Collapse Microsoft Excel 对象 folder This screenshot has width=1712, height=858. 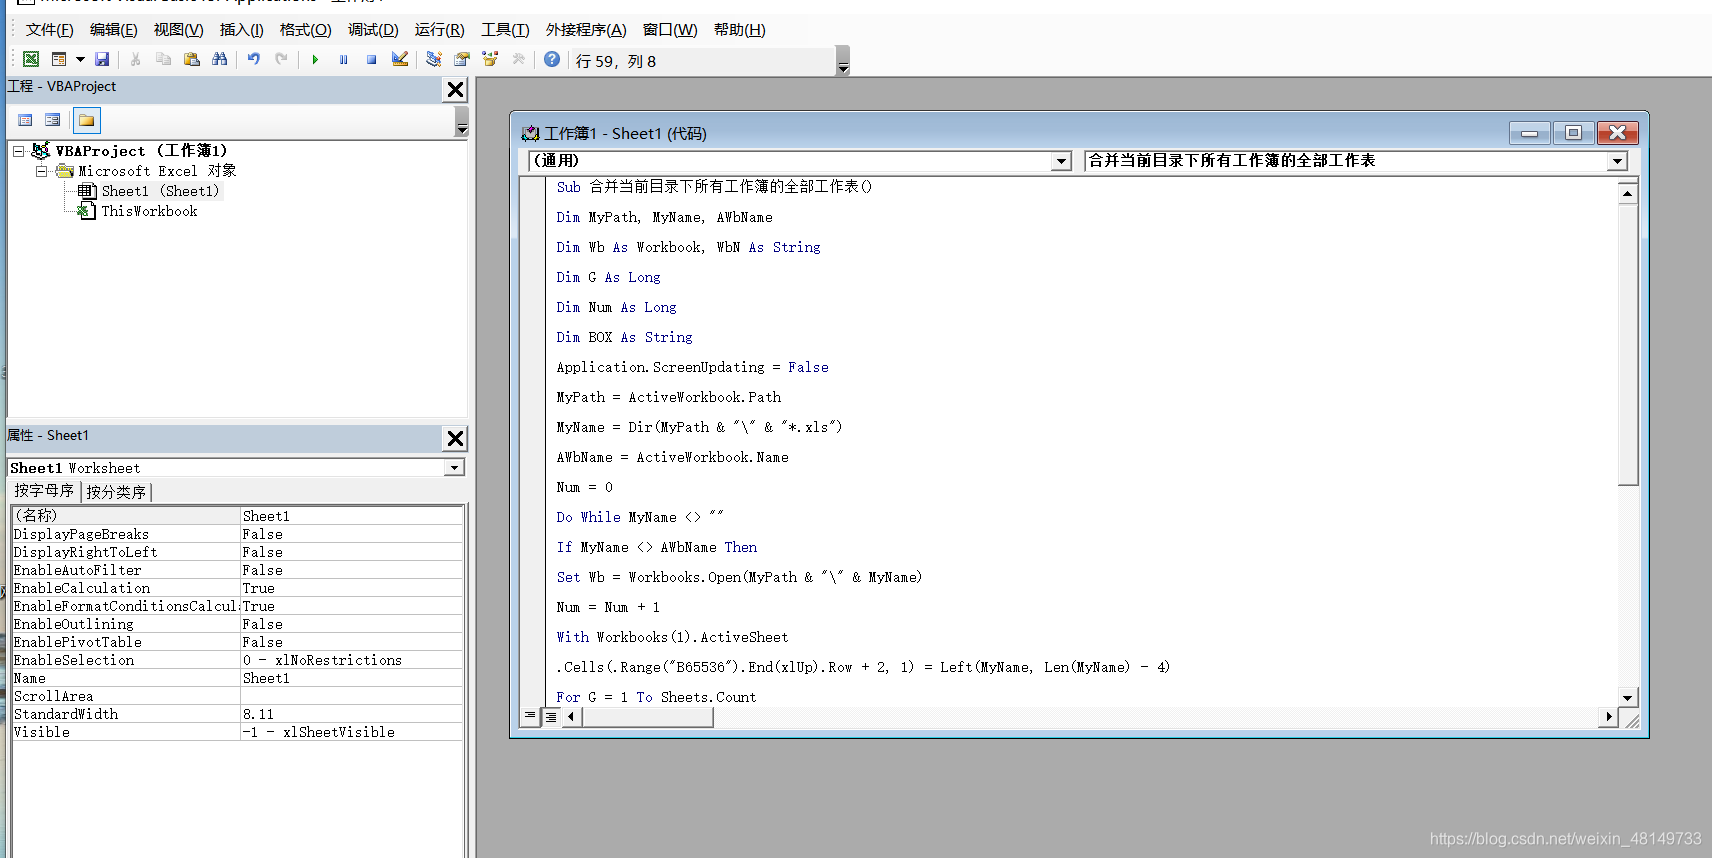tap(42, 171)
